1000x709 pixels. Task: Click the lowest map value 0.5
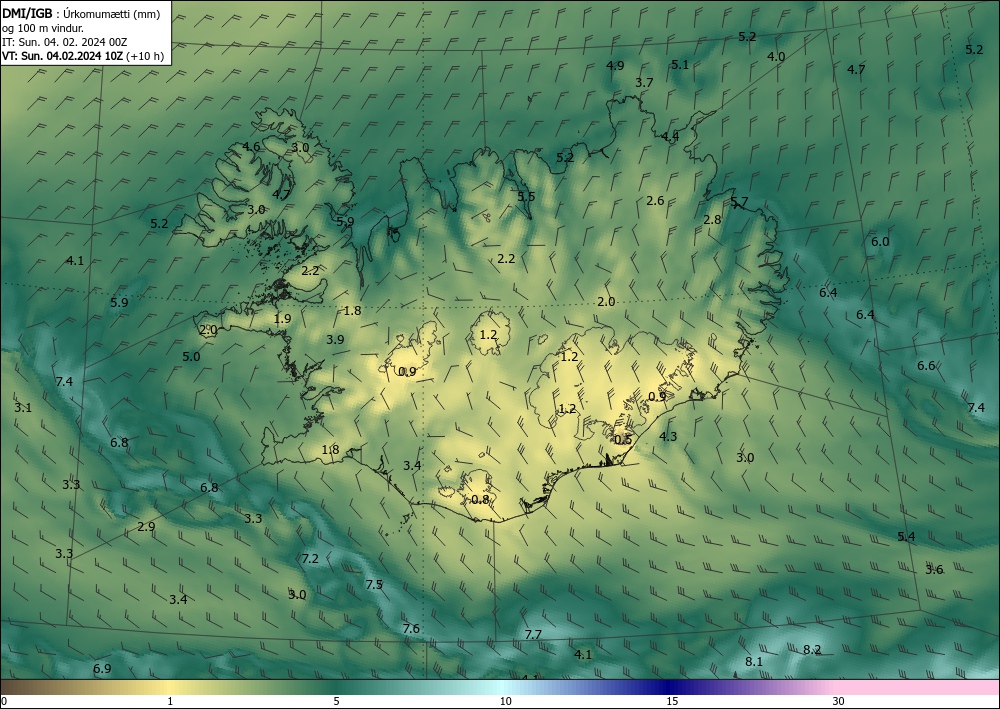click(622, 439)
